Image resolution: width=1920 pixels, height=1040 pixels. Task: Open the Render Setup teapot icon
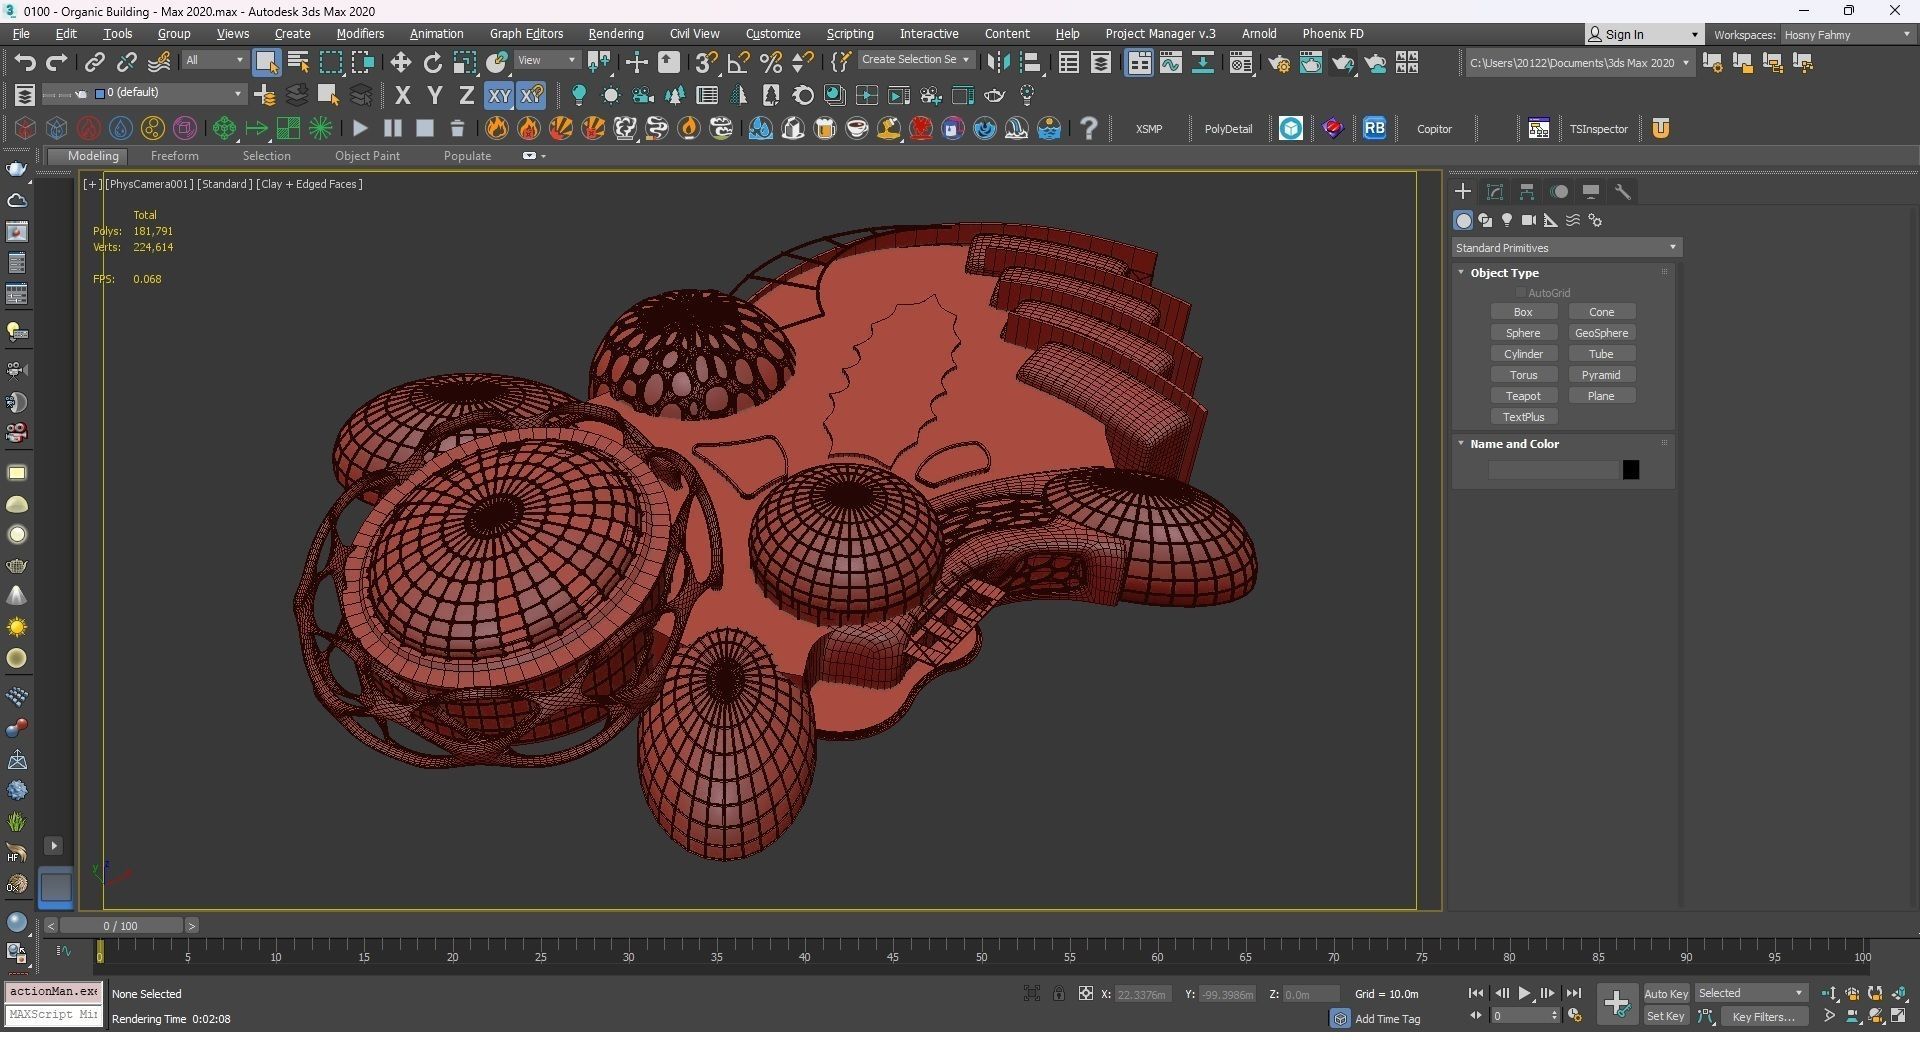(x=1278, y=64)
